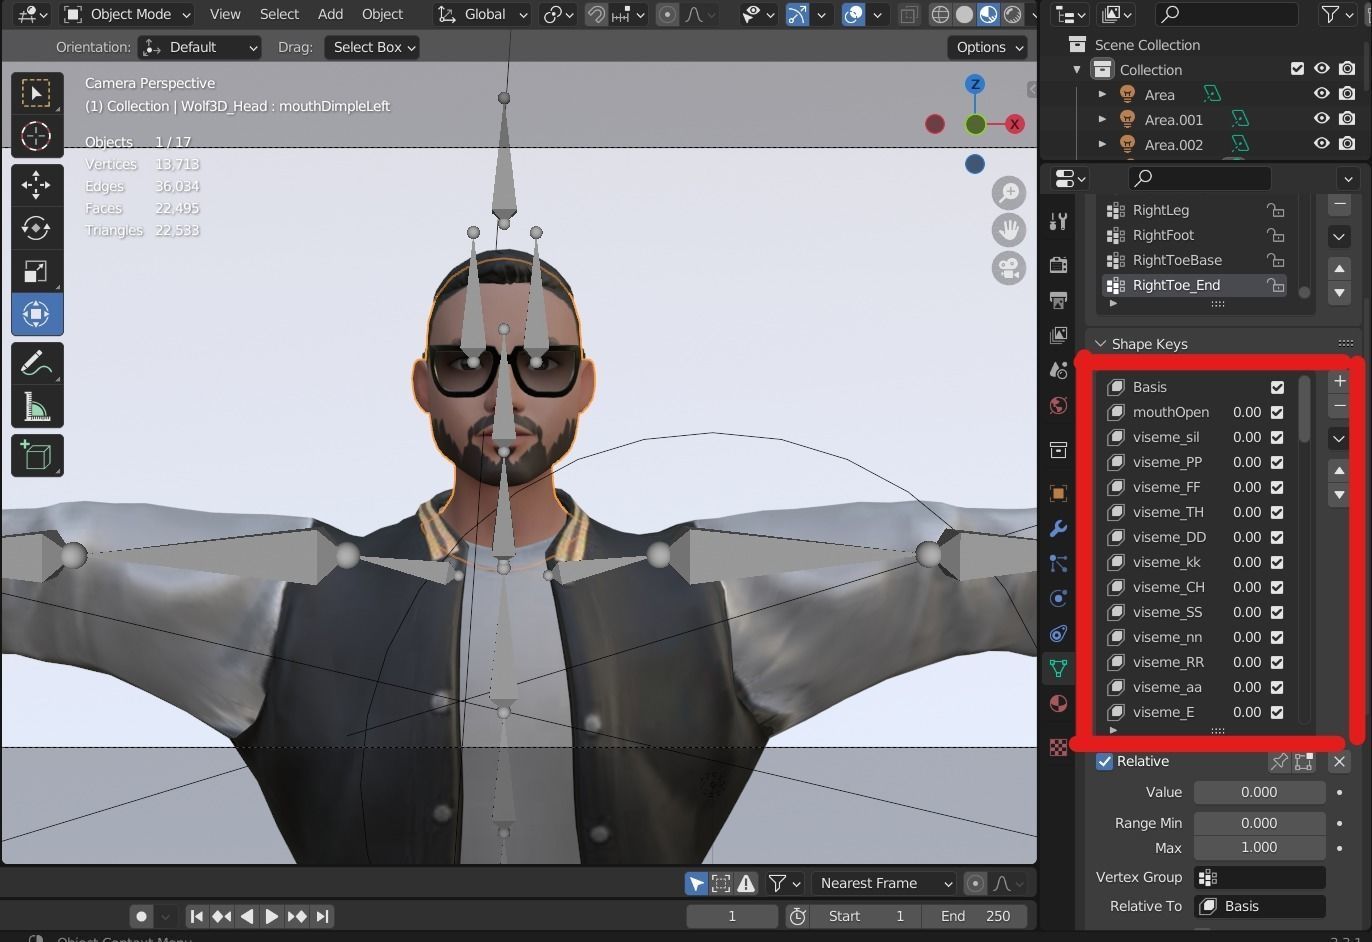Click the Range Min slider field

coord(1259,823)
